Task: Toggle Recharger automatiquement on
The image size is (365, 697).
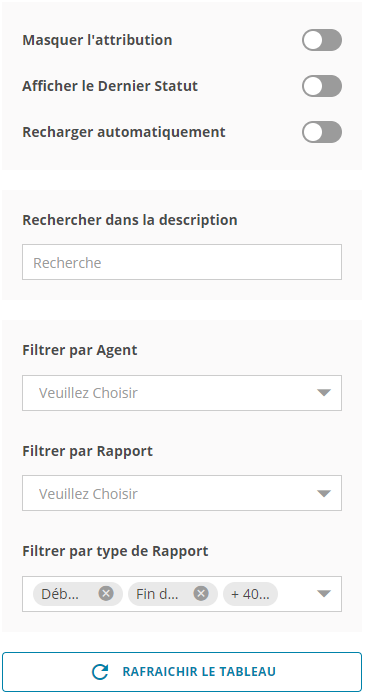Action: [322, 132]
